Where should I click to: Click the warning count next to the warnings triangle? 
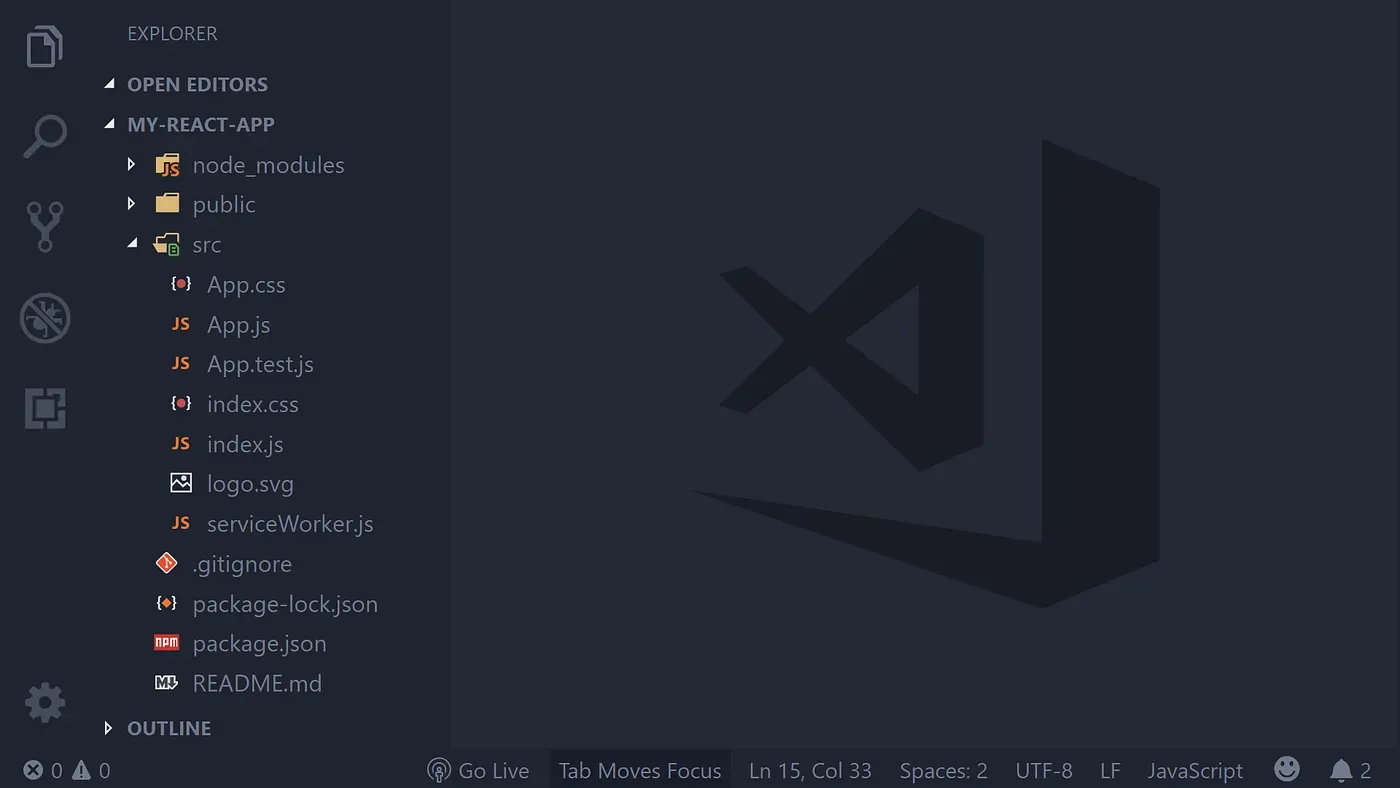104,770
